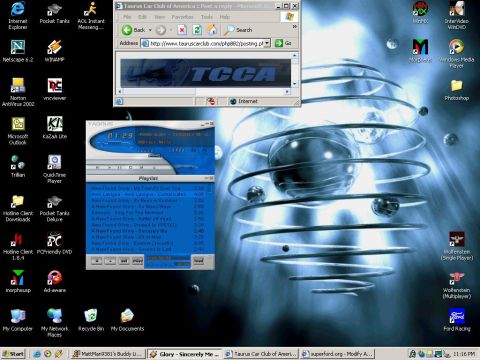Open the Ford Racing desktop icon

(x=456, y=320)
